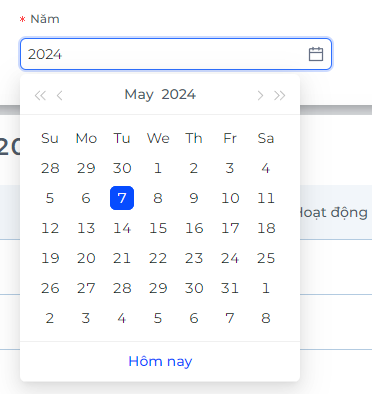Choose June 8 in the last row
Image resolution: width=372 pixels, height=394 pixels.
pos(266,318)
